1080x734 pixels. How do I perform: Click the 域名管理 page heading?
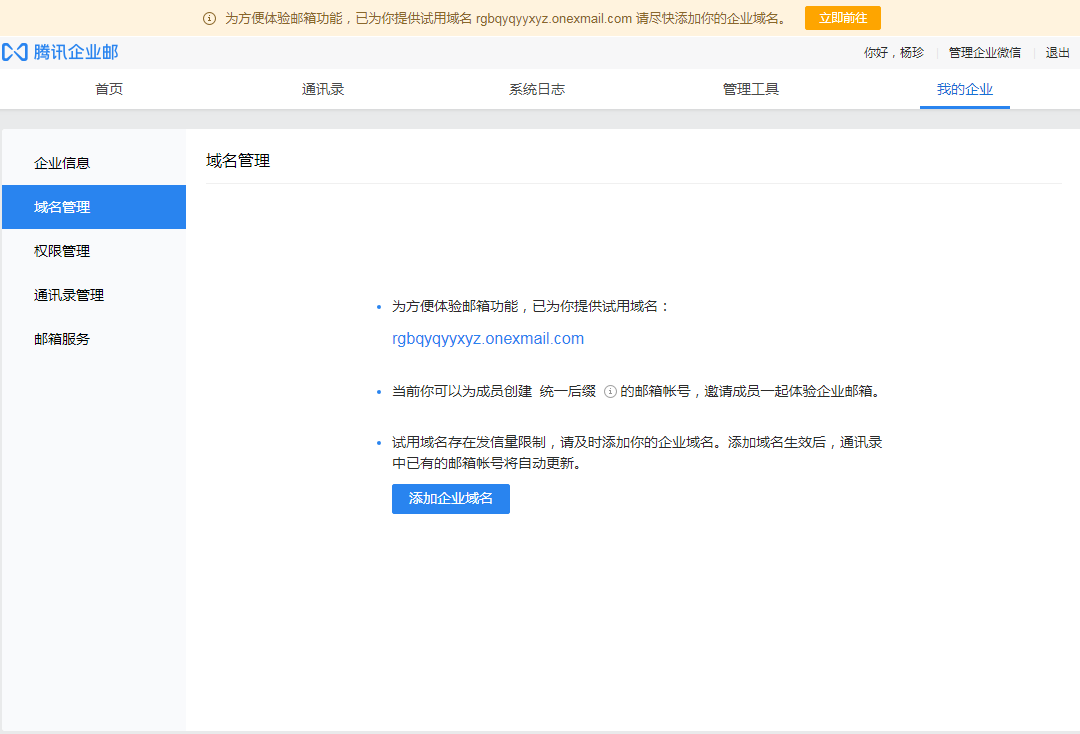(x=238, y=161)
